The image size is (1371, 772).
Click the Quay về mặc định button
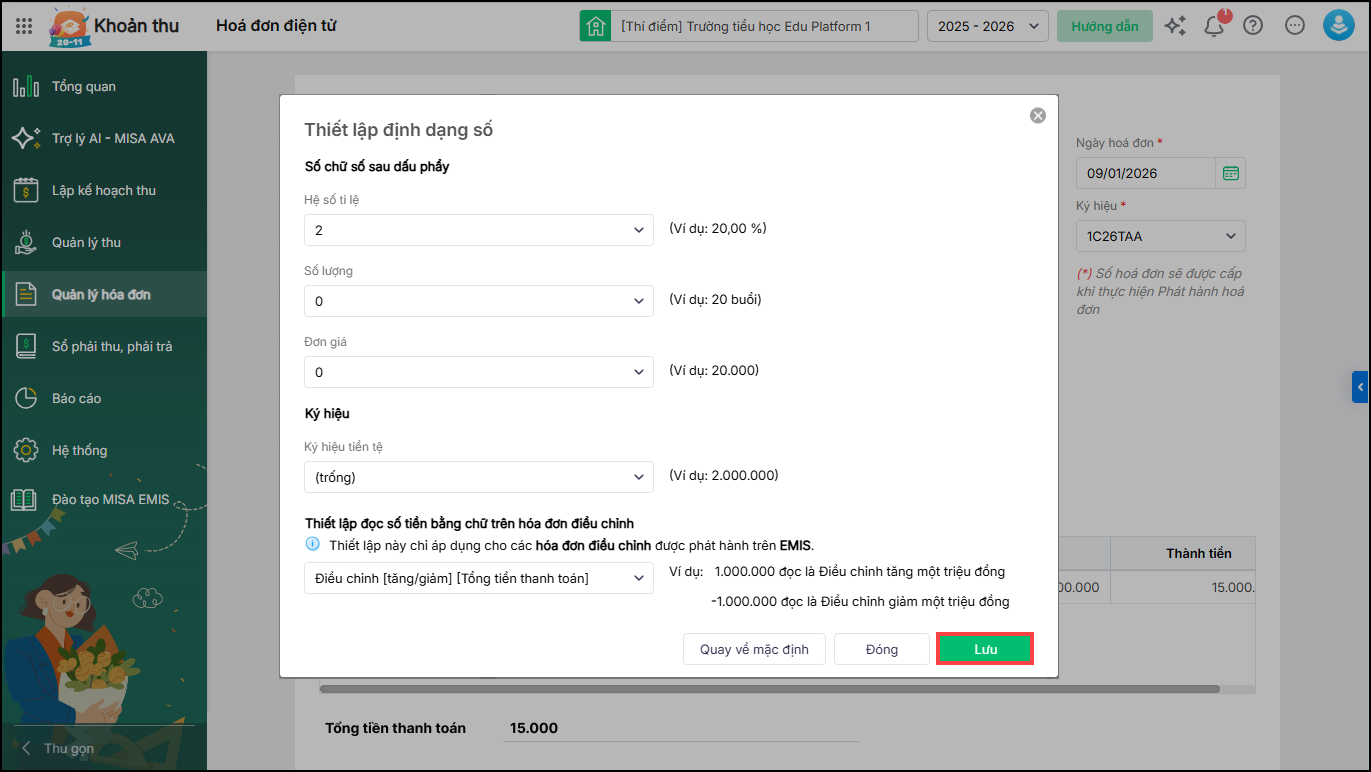pos(753,649)
